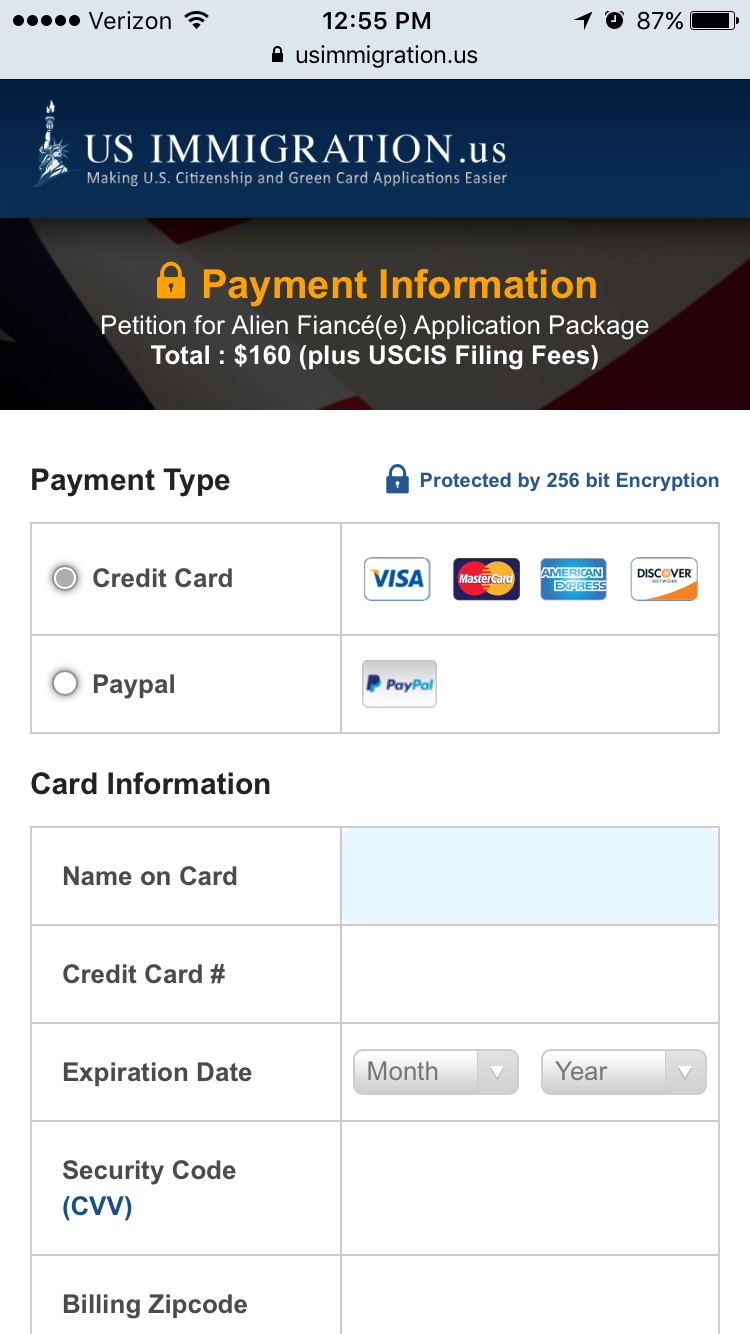The image size is (750, 1334).
Task: Tap the Visa card logo
Action: (x=397, y=579)
